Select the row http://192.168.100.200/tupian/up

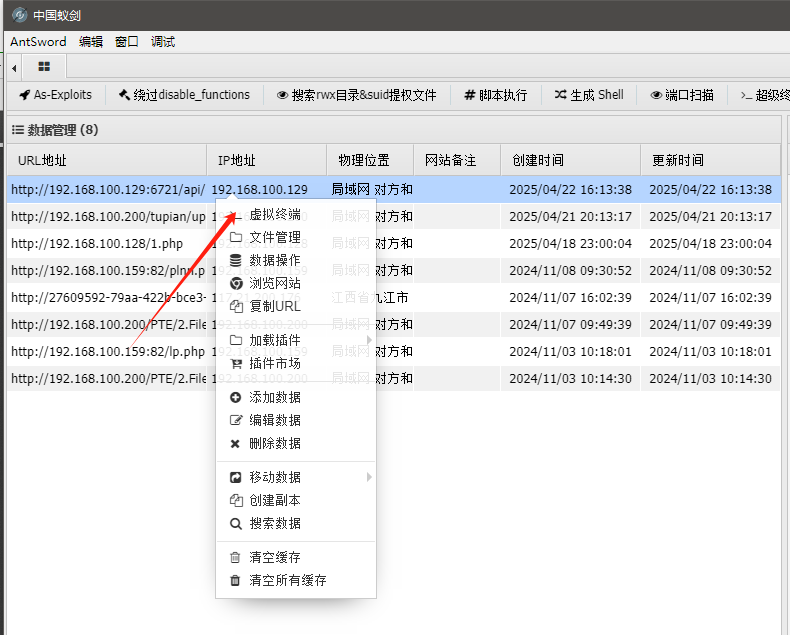pos(393,216)
